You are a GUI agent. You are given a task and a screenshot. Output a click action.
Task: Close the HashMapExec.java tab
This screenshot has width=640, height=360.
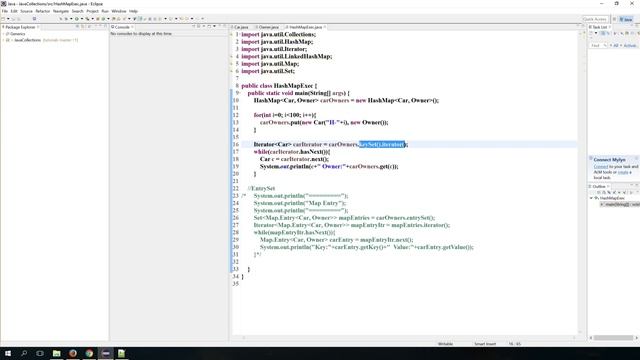(x=325, y=27)
